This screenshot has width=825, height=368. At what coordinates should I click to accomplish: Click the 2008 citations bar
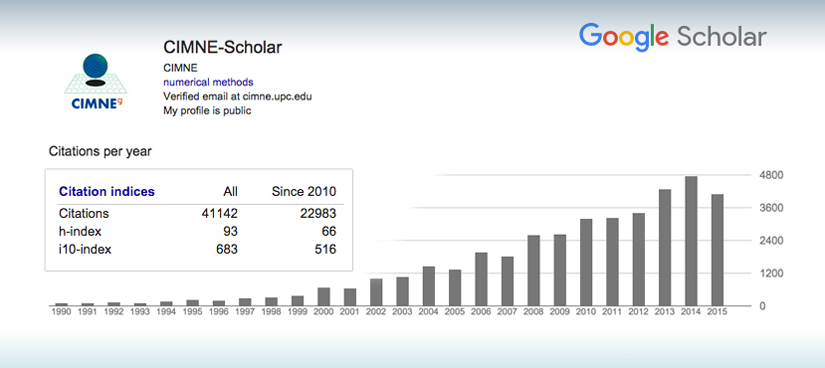coord(534,271)
